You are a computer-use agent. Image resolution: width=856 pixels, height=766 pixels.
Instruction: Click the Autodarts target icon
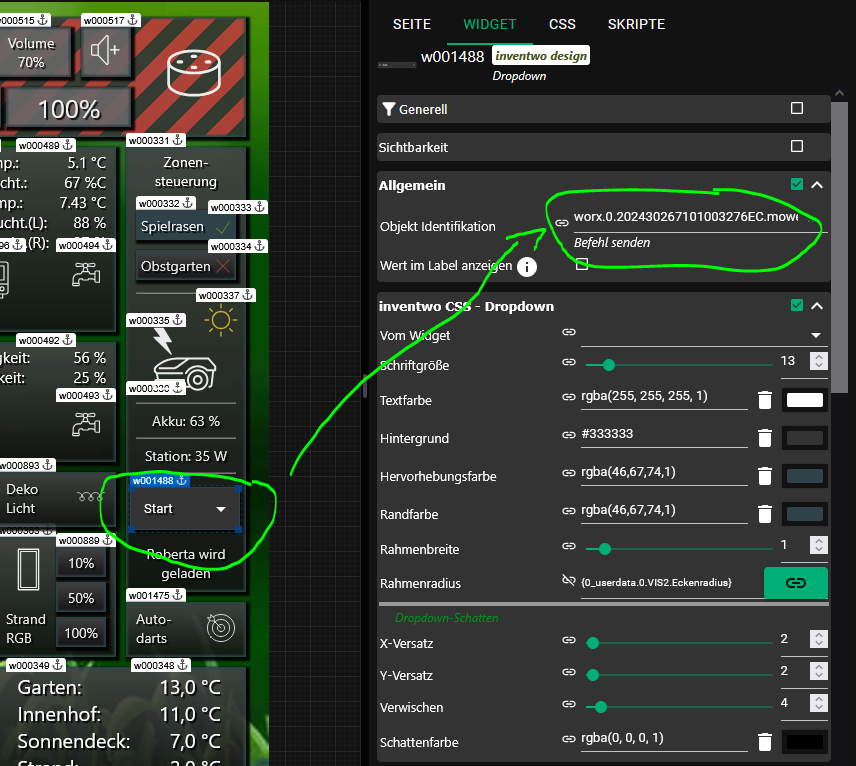[219, 627]
